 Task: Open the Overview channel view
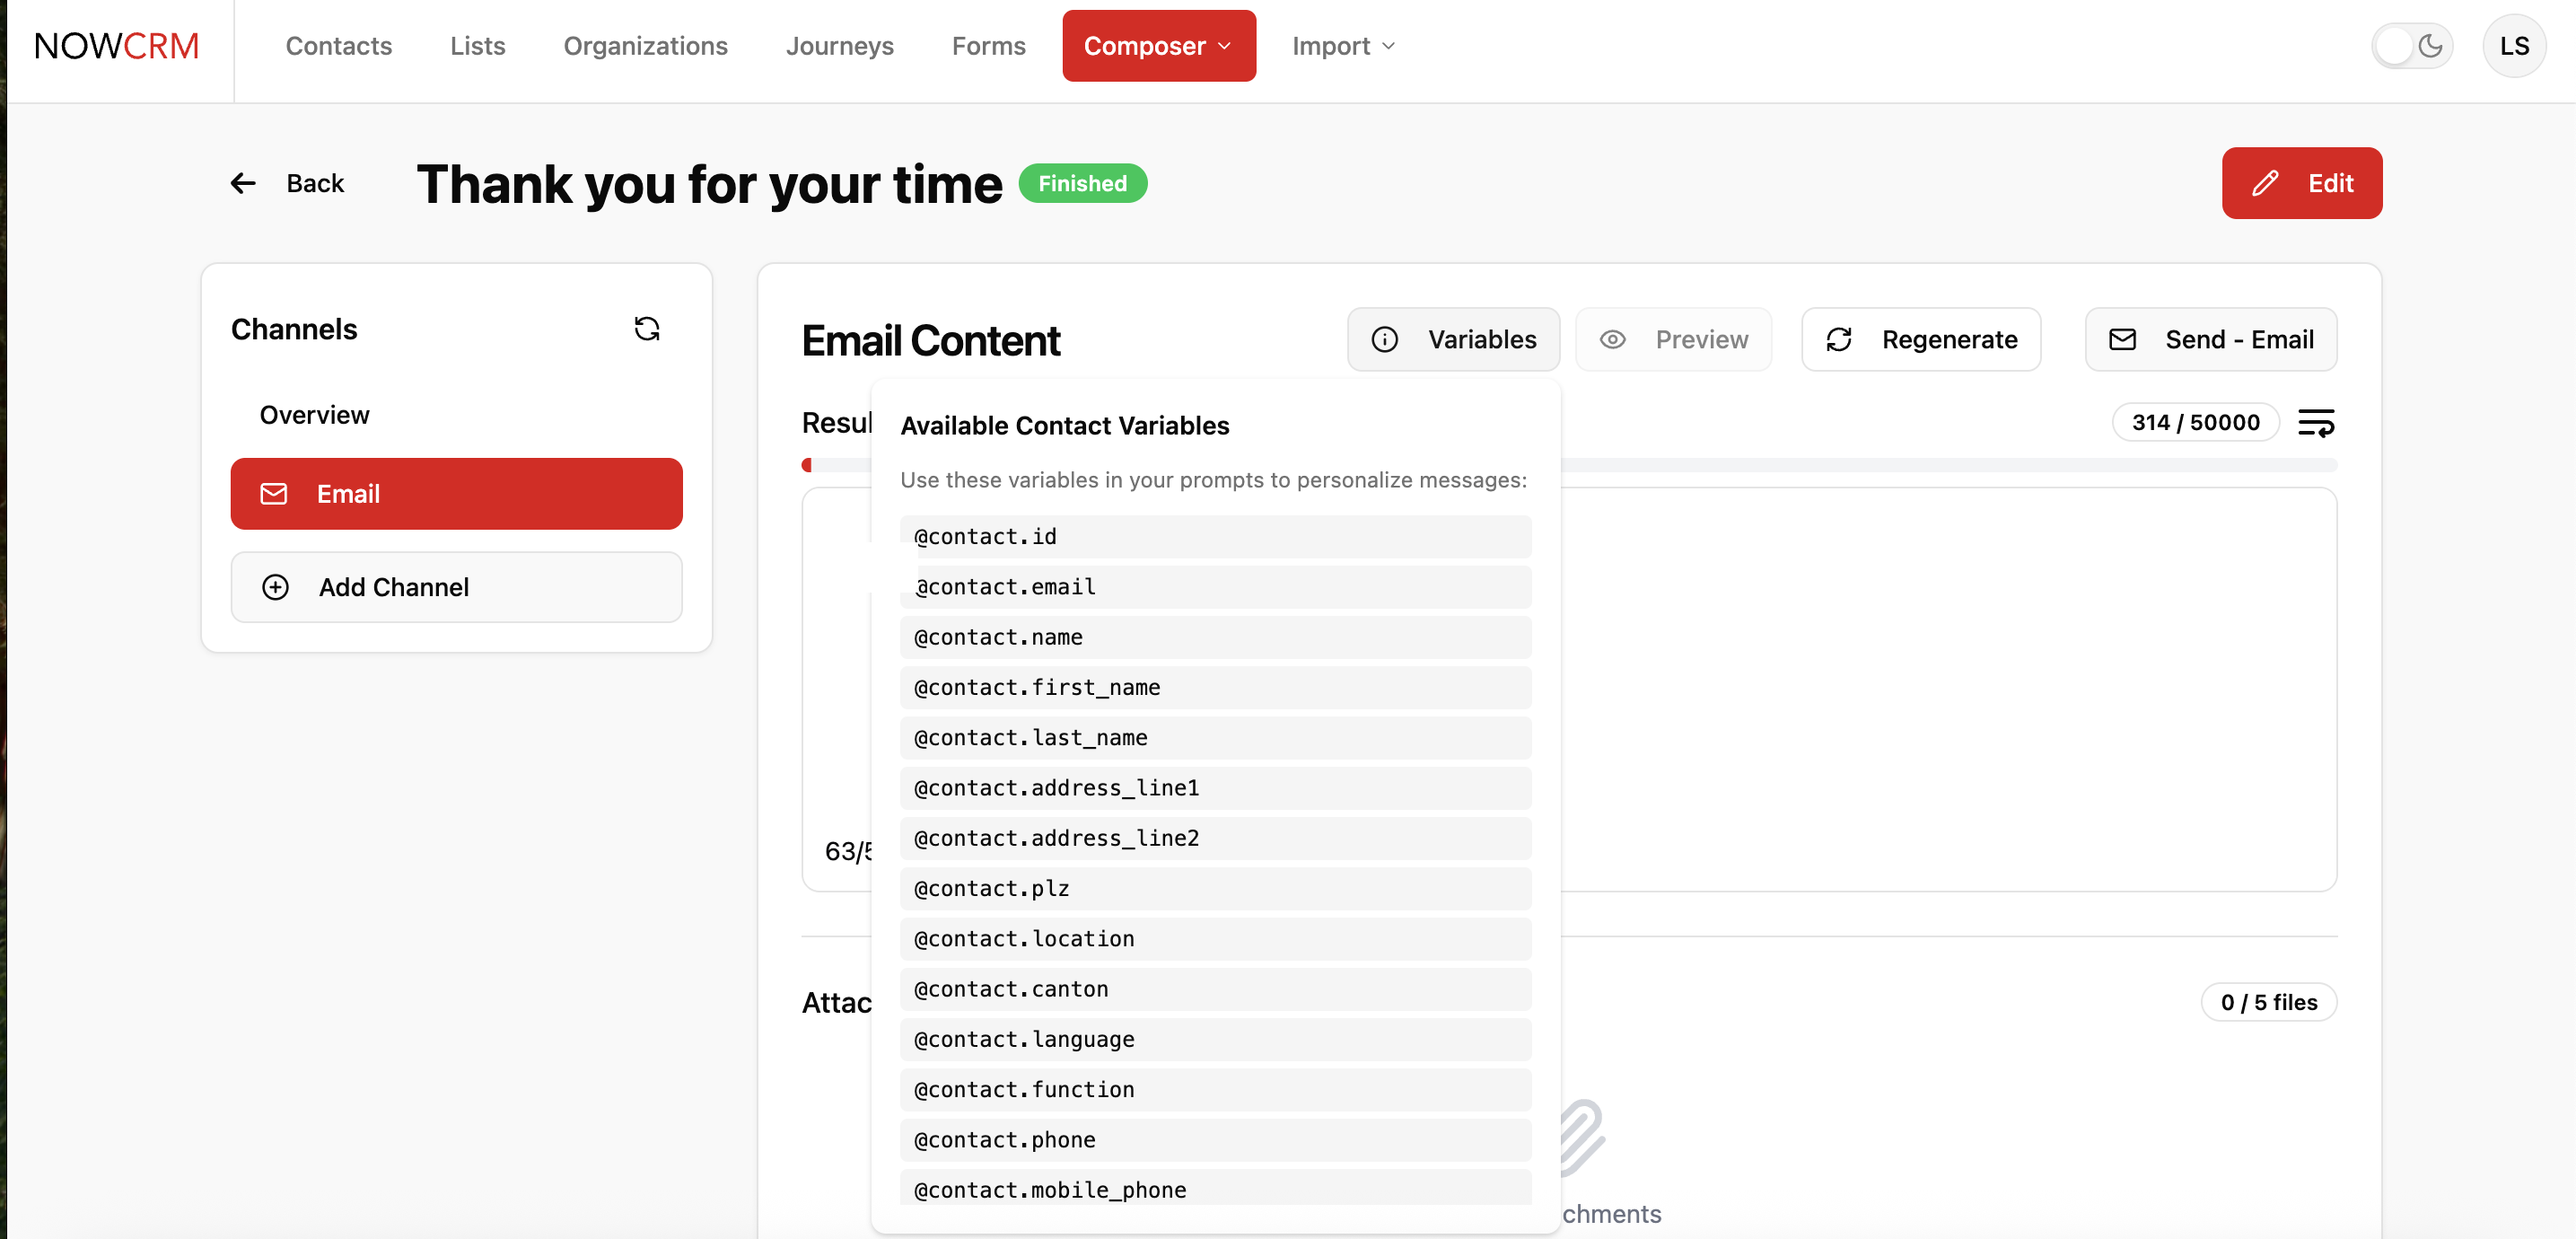[314, 414]
